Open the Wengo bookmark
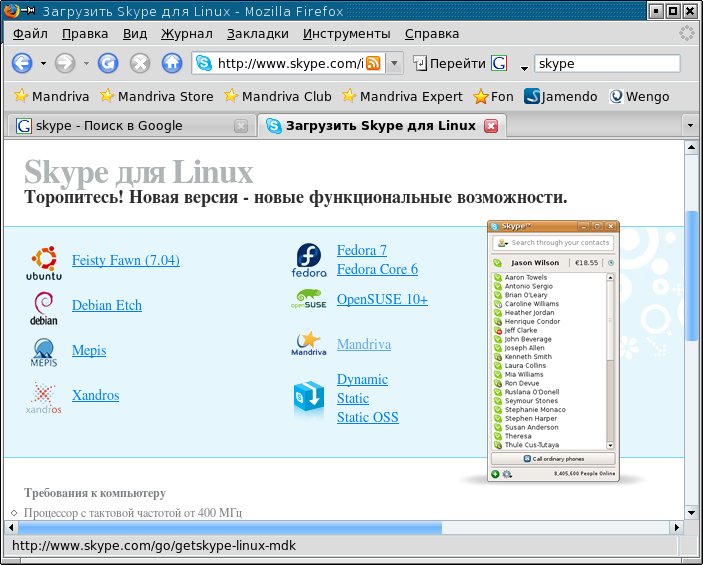This screenshot has width=703, height=565. click(639, 96)
